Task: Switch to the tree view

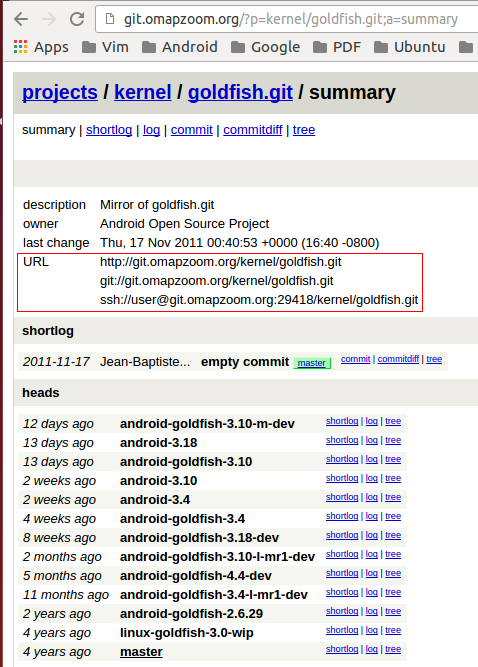Action: [x=304, y=130]
